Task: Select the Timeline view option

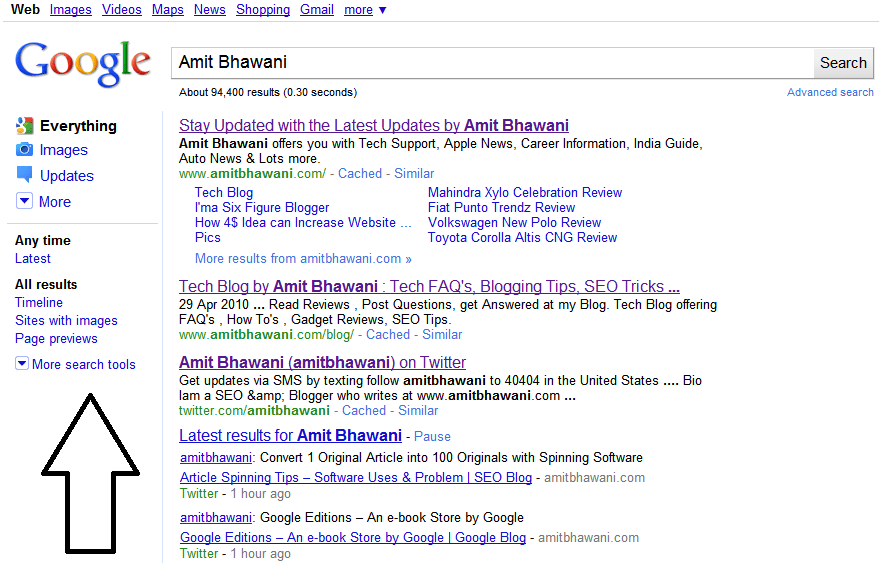Action: coord(39,302)
